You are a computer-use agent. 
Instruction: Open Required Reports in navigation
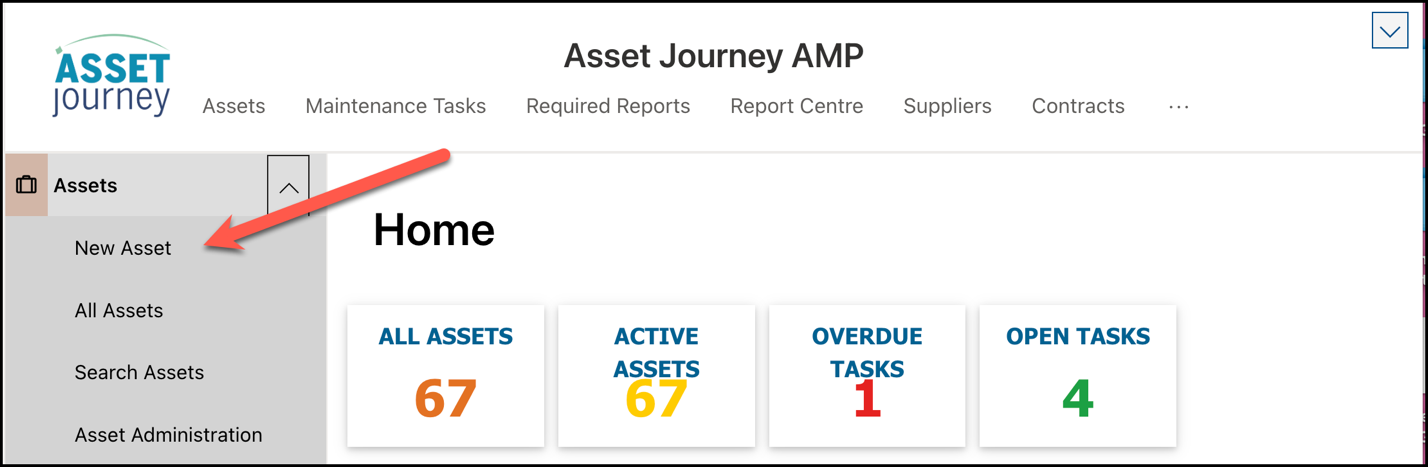pyautogui.click(x=608, y=106)
